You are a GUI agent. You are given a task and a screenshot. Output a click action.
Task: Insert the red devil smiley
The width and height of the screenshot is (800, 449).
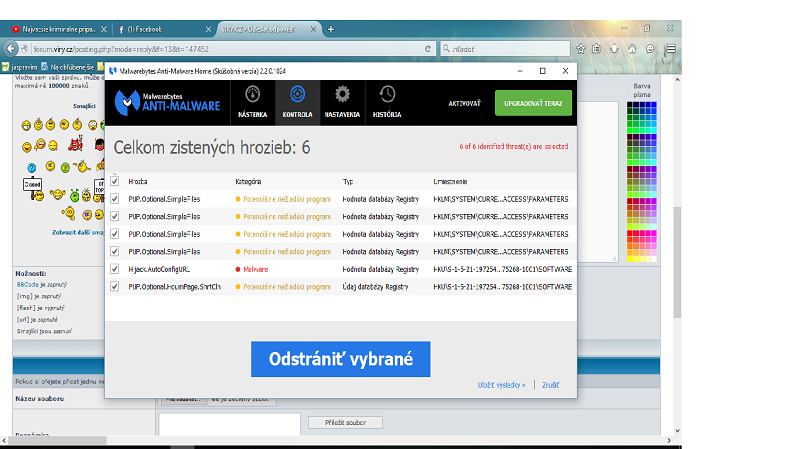(x=76, y=144)
